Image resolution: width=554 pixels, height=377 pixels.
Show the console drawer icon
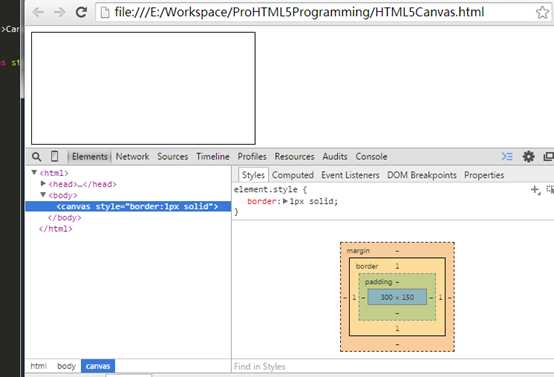pyautogui.click(x=507, y=156)
